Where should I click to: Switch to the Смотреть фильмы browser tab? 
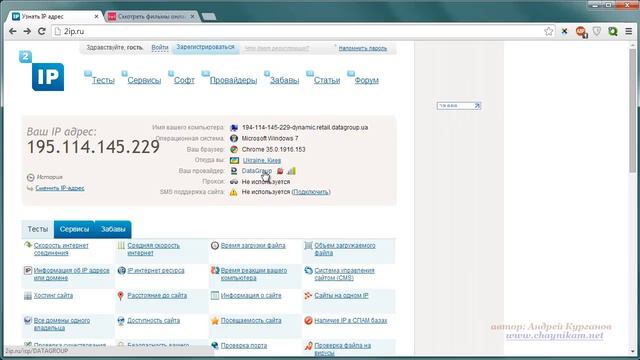pos(151,17)
